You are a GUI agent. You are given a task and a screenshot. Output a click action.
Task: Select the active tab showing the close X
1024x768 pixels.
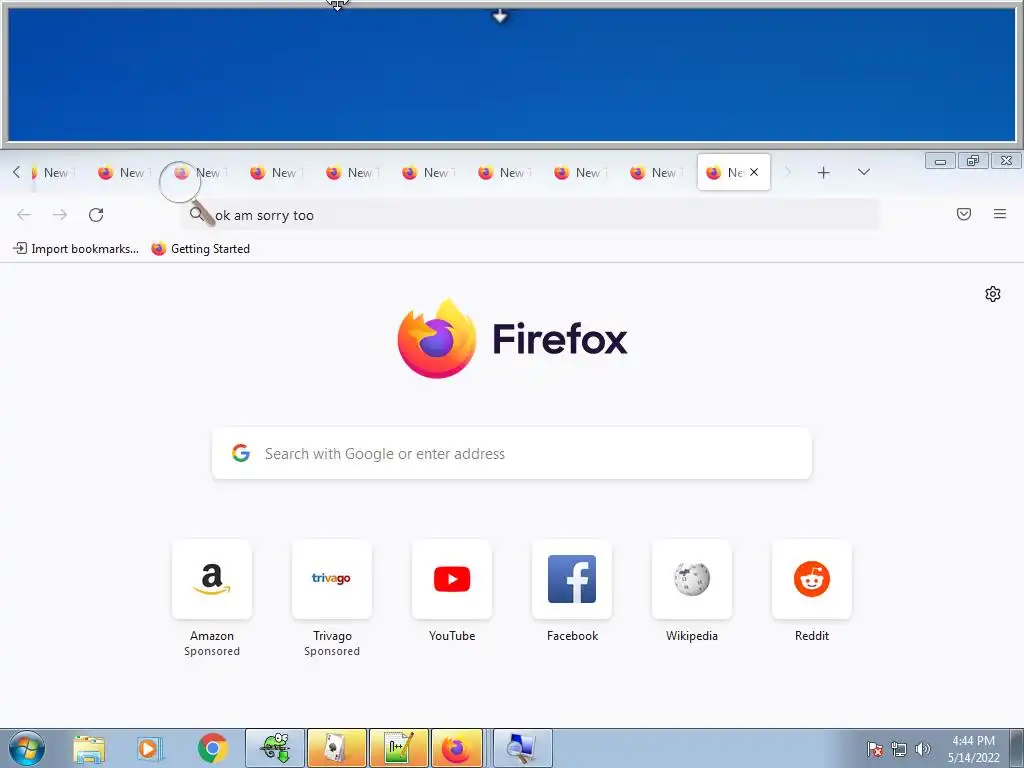pyautogui.click(x=733, y=172)
